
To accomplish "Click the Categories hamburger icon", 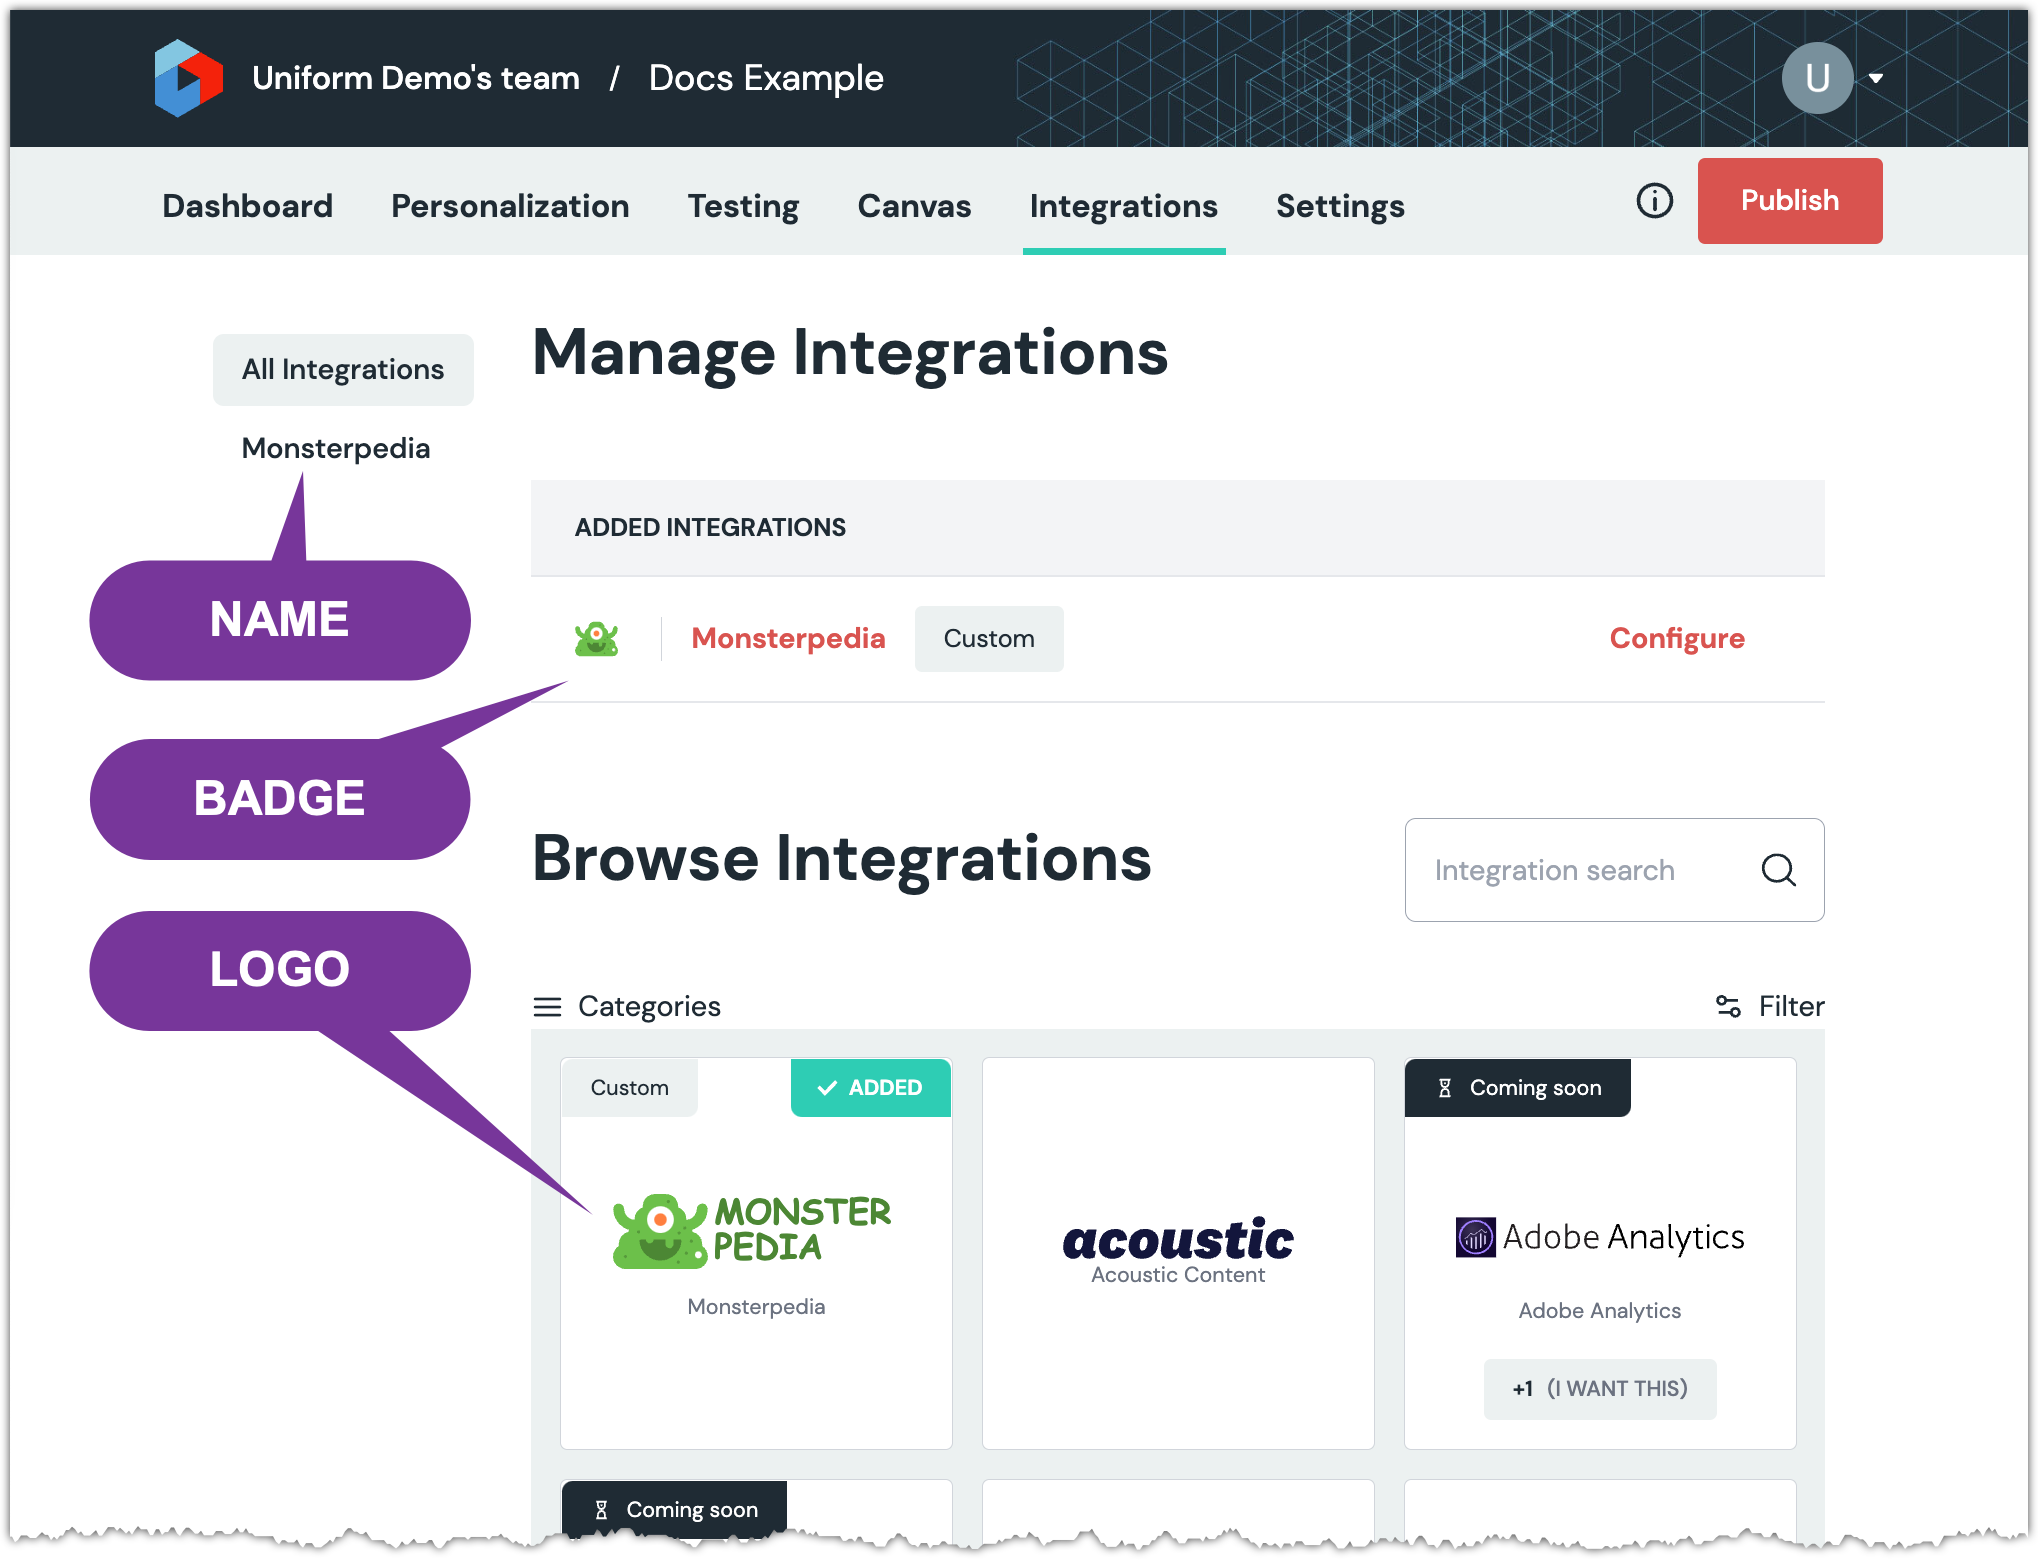I will tap(547, 1006).
